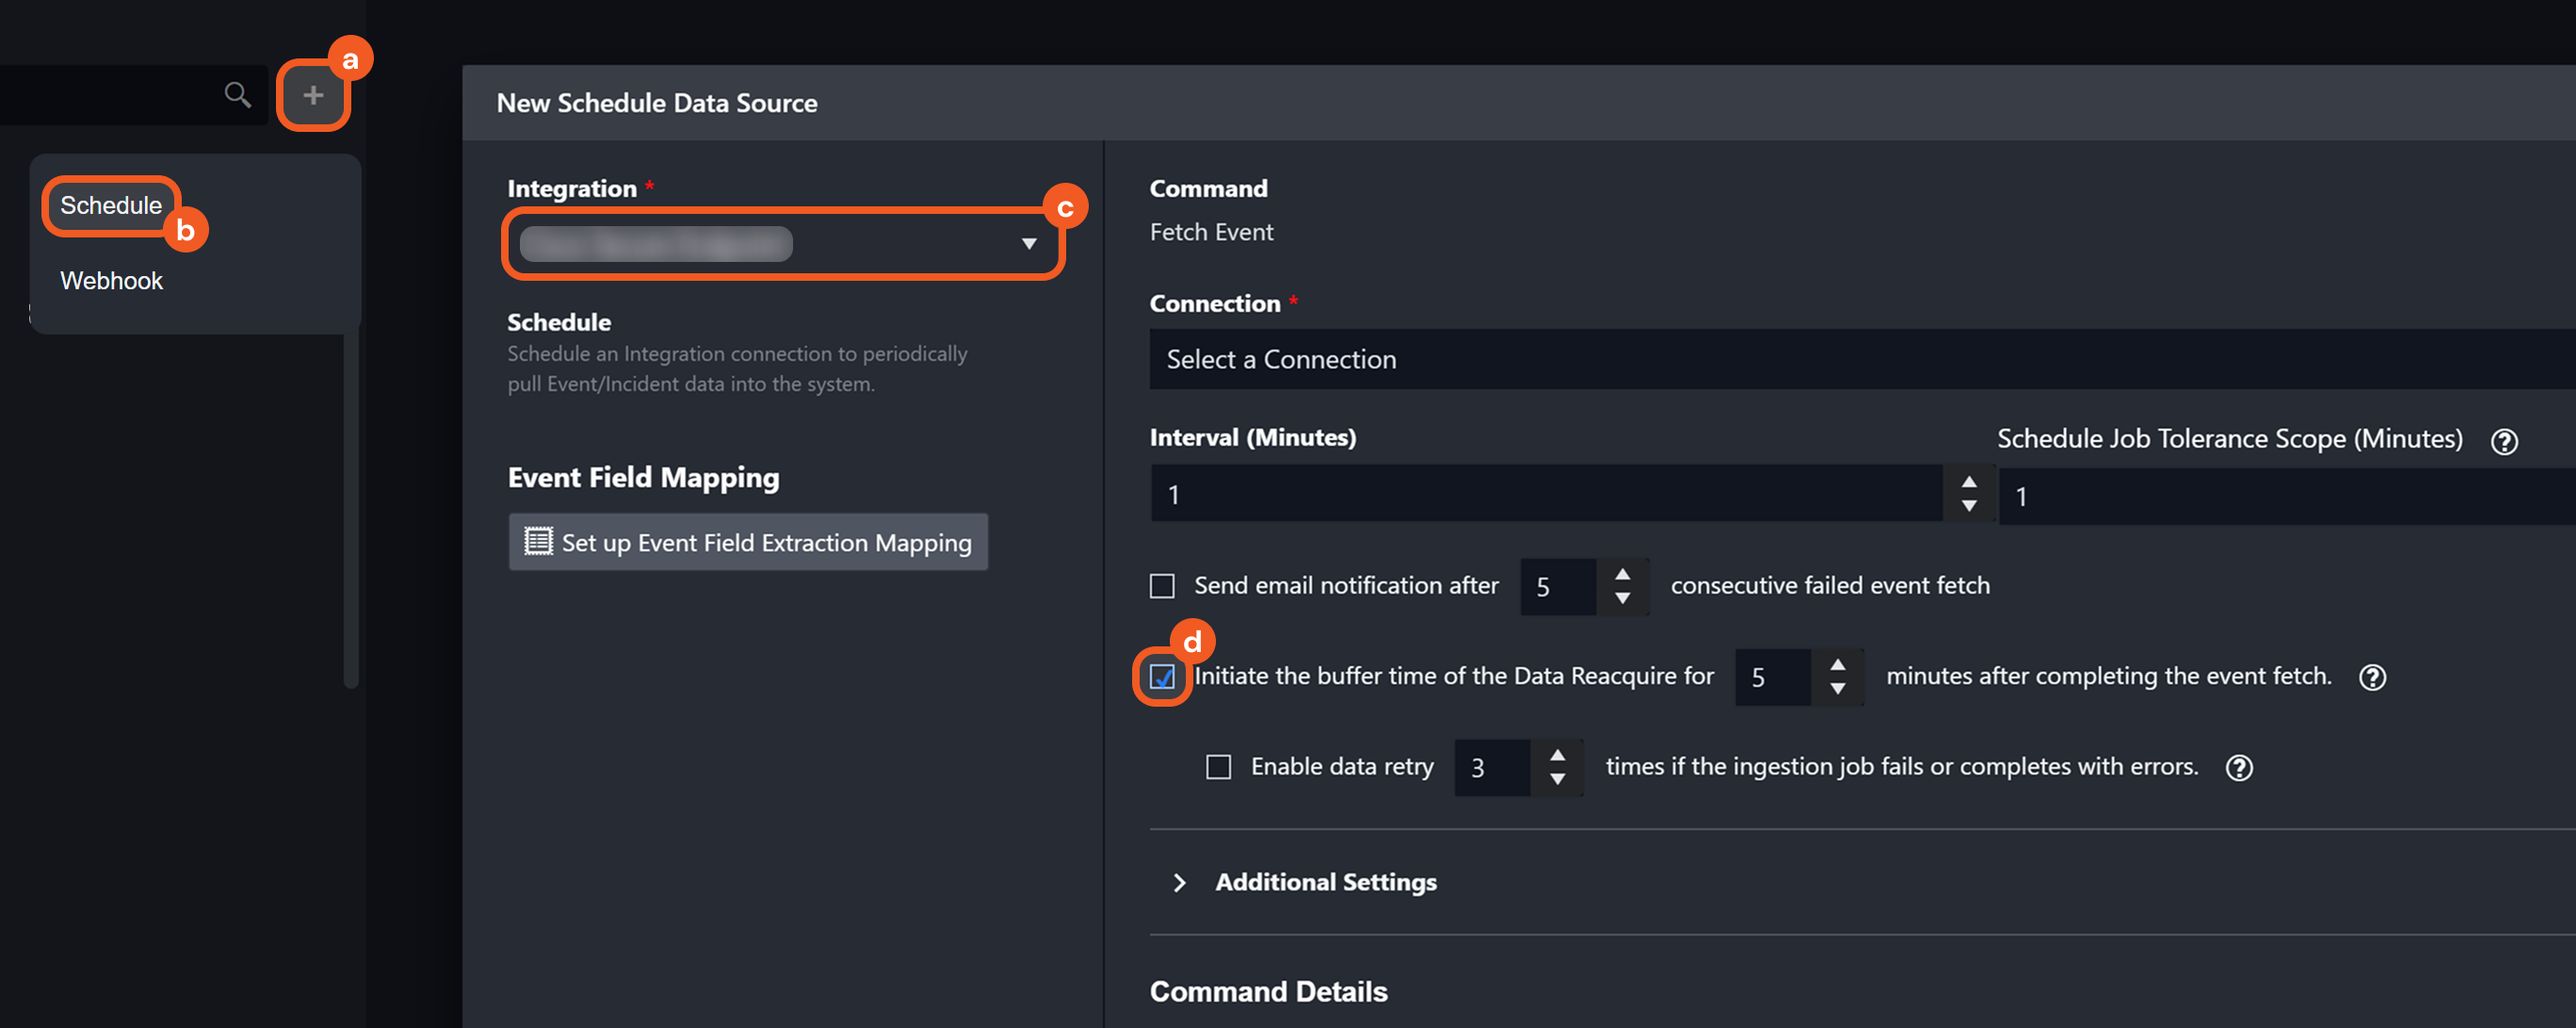
Task: Choose Webhook from the menu
Action: [x=111, y=281]
